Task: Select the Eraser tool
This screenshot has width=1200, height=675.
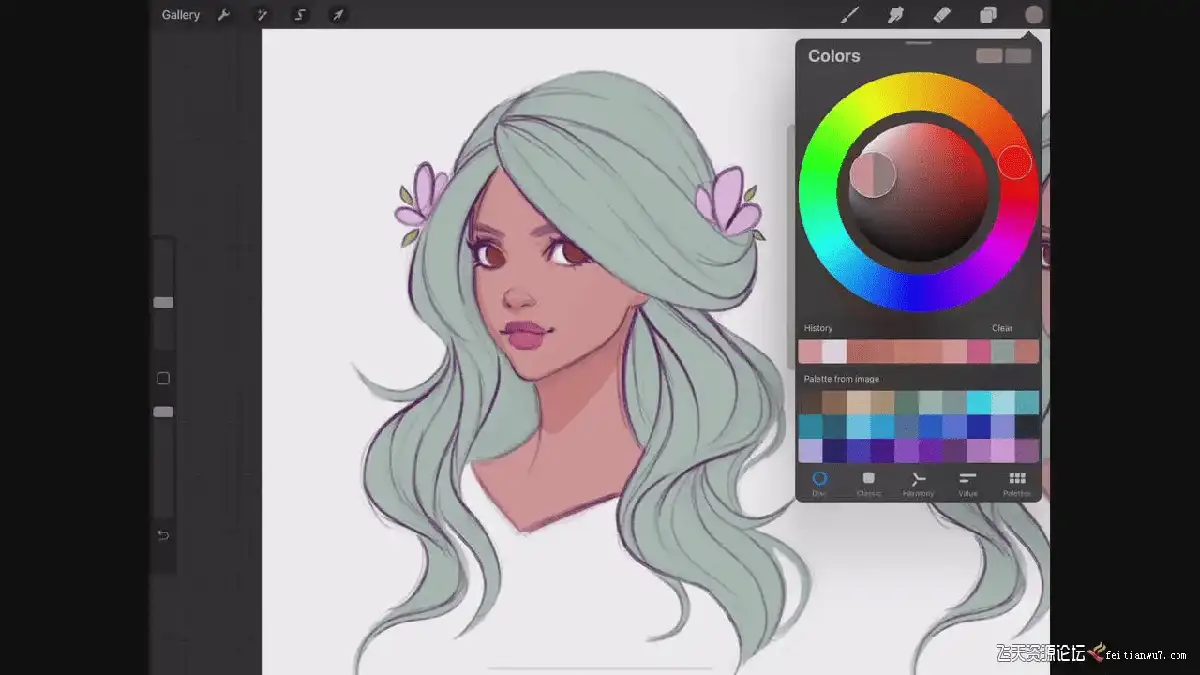Action: point(942,15)
